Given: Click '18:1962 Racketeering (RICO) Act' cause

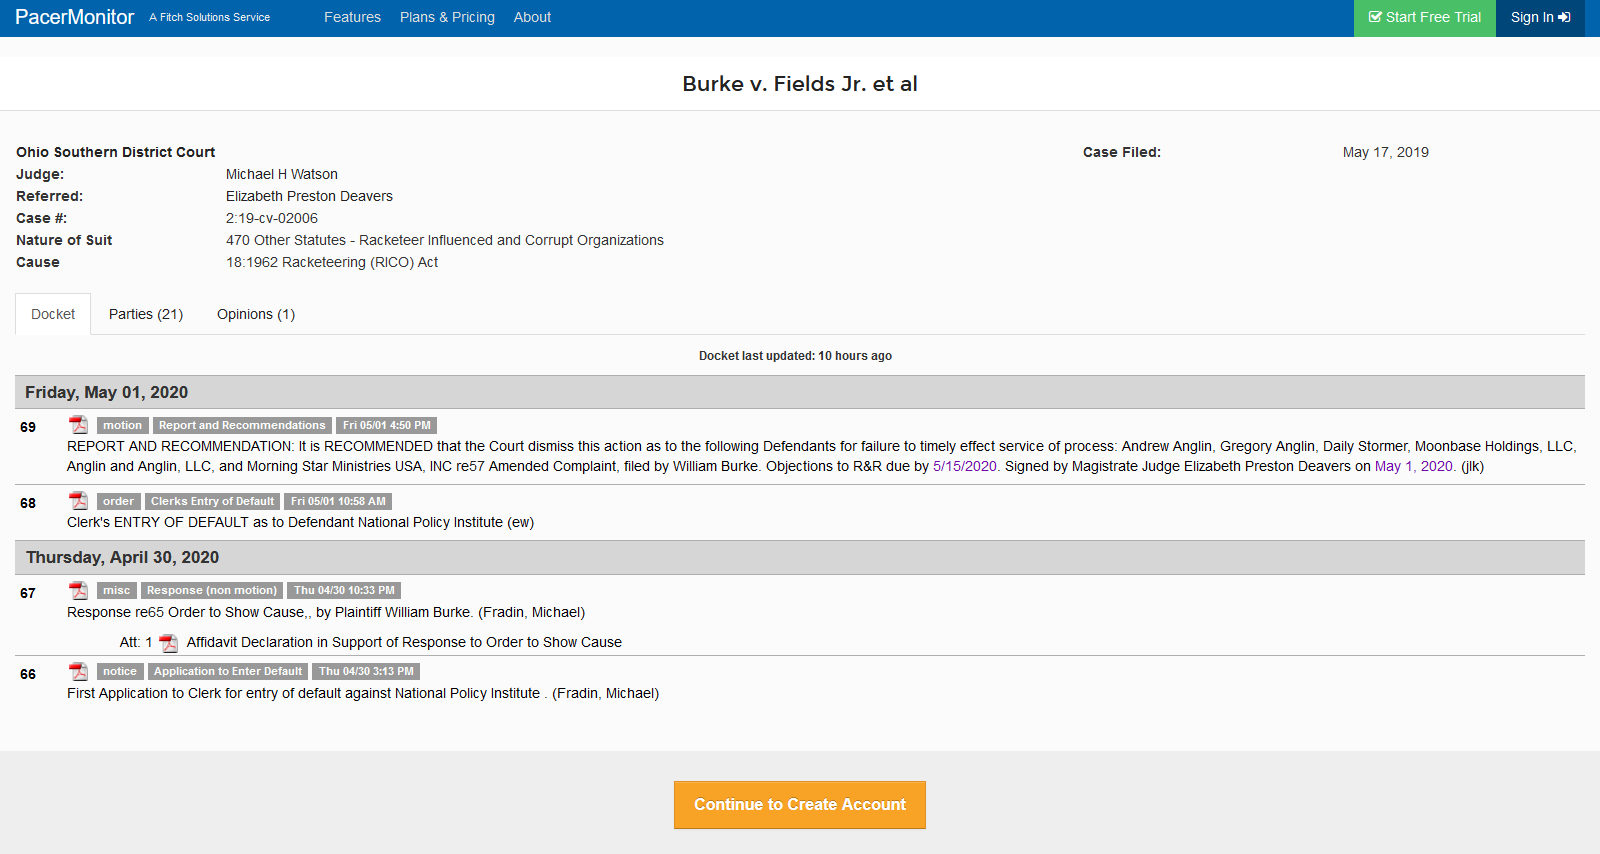Looking at the screenshot, I should point(332,262).
